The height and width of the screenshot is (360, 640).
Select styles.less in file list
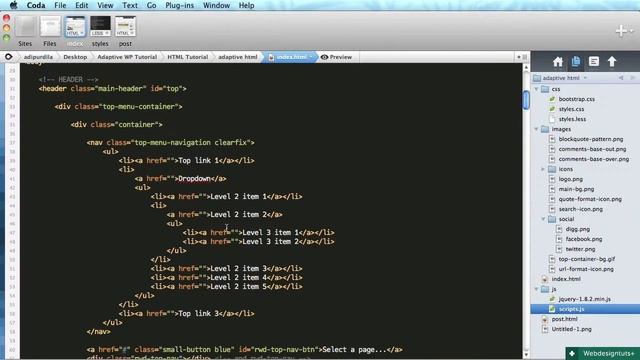(x=572, y=119)
